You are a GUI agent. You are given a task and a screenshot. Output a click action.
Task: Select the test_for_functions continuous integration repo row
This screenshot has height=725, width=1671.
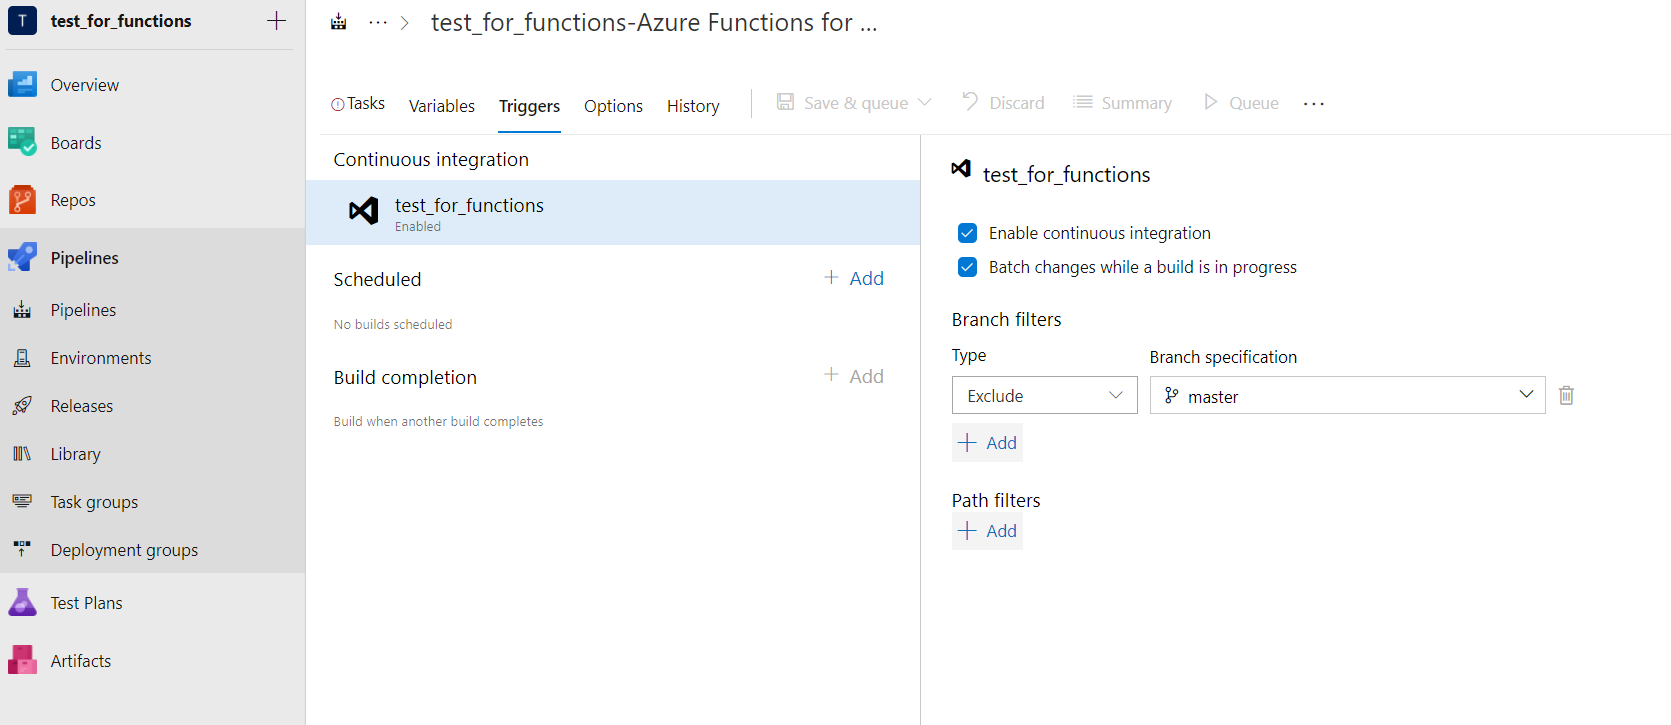pyautogui.click(x=613, y=212)
